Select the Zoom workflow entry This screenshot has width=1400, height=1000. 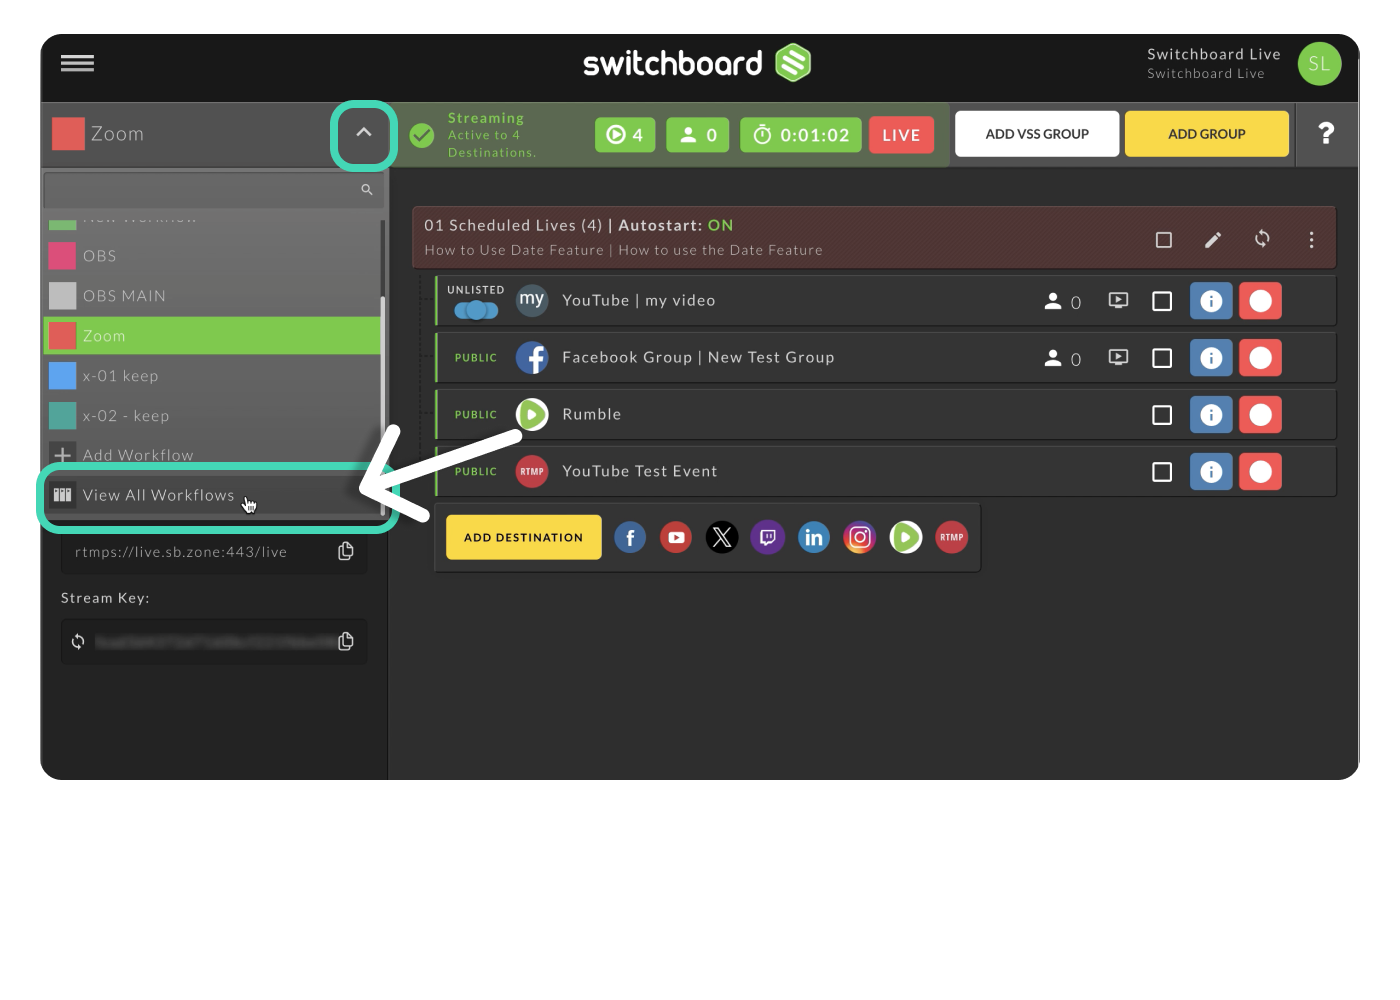pos(212,336)
